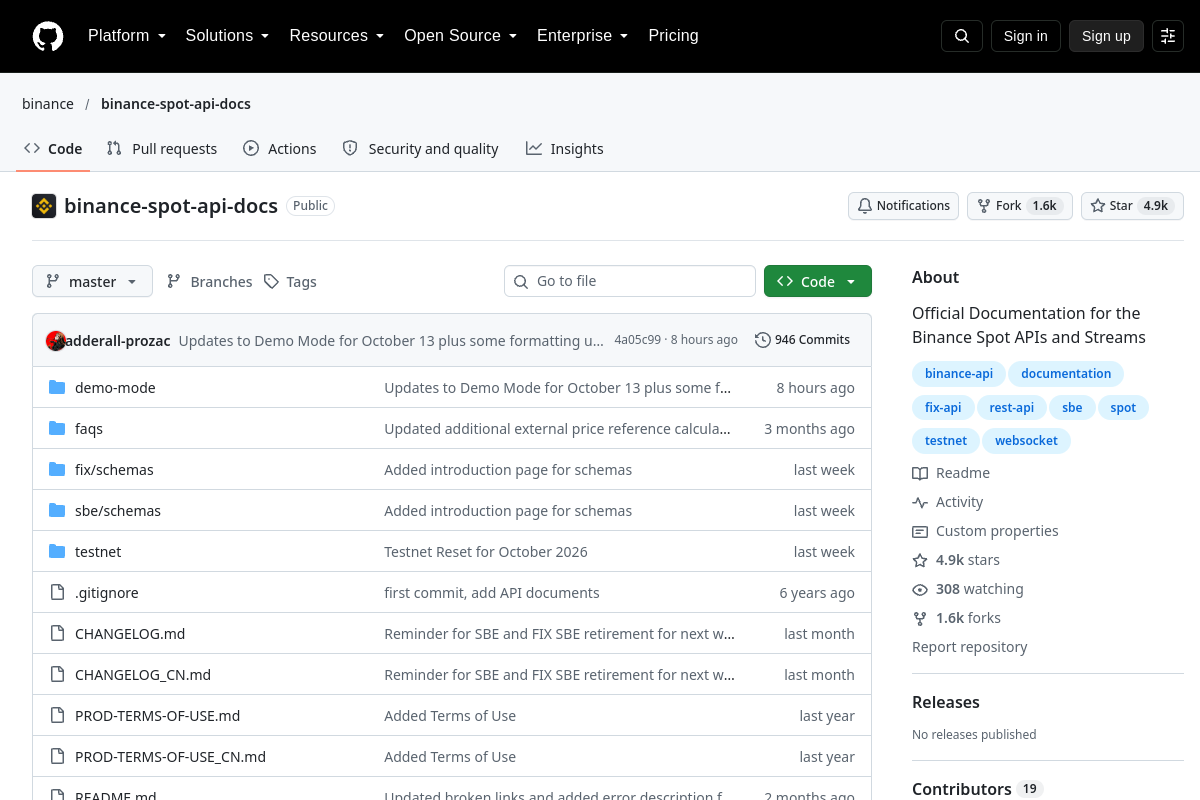This screenshot has width=1200, height=800.
Task: Select the rest-api topic tag
Action: [x=1012, y=408]
